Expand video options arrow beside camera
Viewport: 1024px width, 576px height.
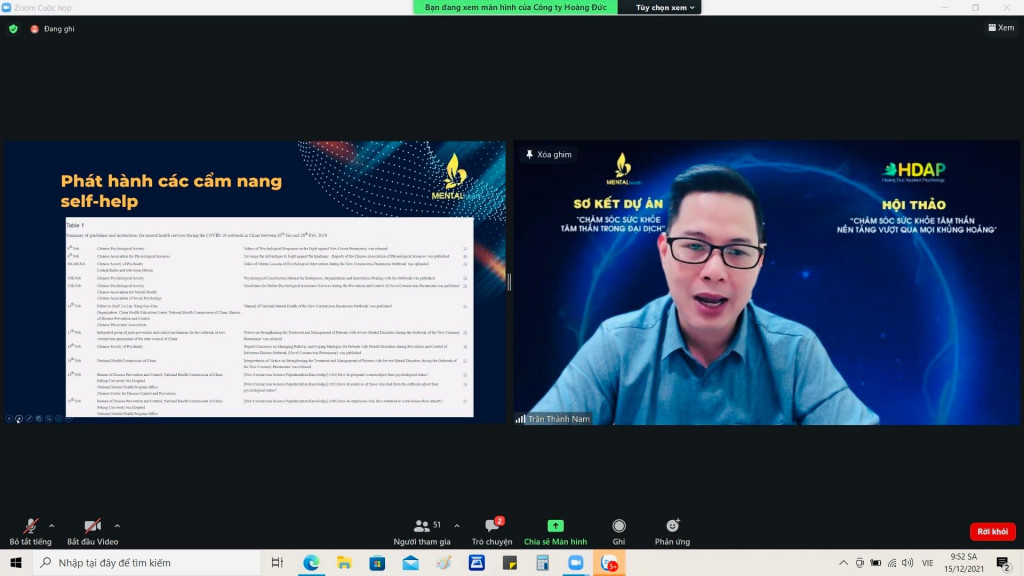click(x=117, y=525)
